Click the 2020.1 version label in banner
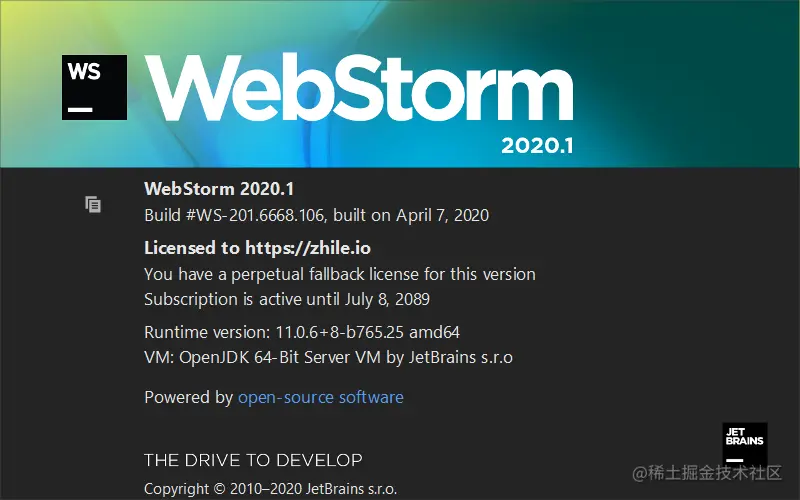Screen dimensions: 800x500 (x=537, y=146)
